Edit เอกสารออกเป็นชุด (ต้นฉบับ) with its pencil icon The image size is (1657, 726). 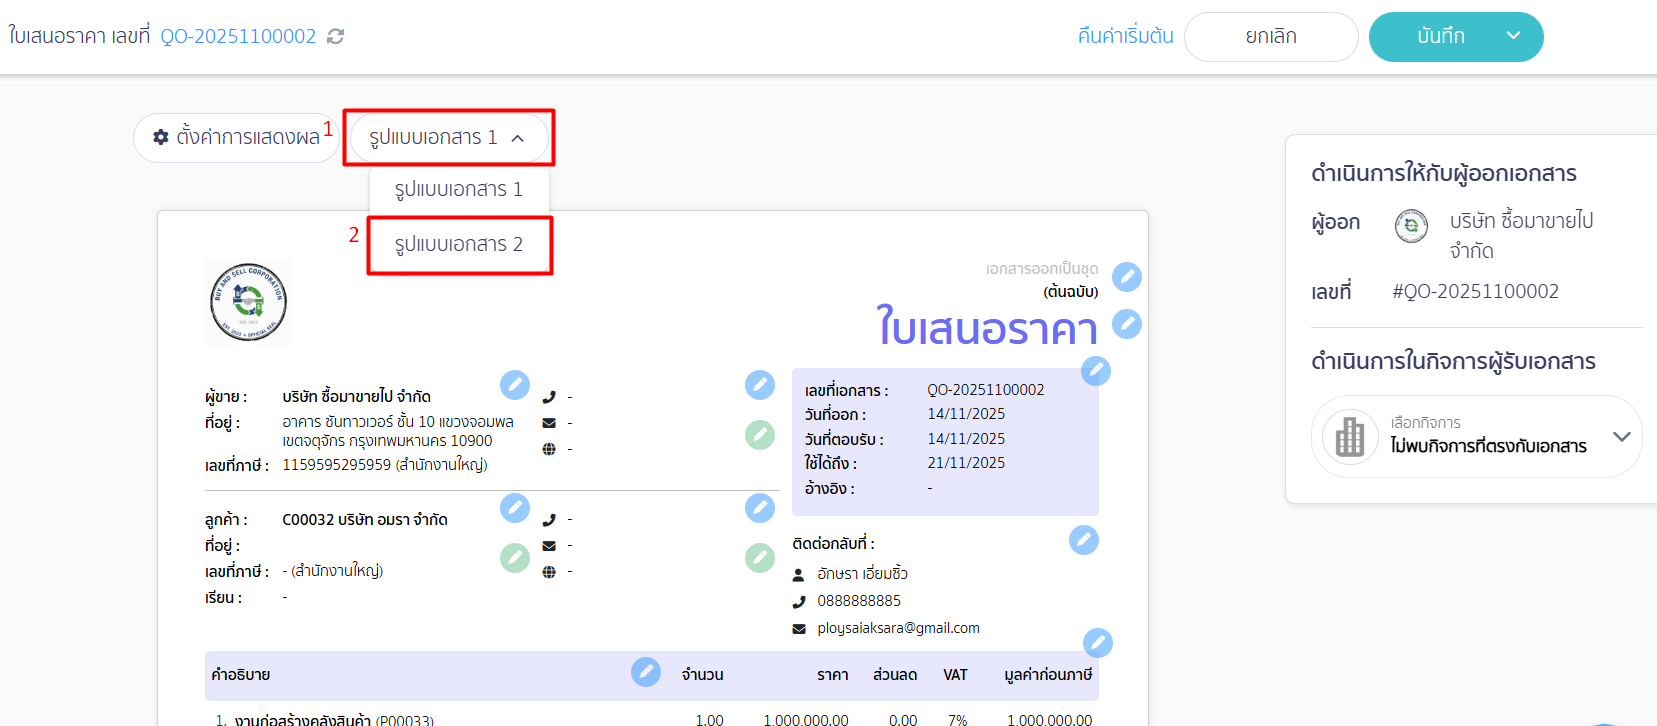pos(1127,277)
